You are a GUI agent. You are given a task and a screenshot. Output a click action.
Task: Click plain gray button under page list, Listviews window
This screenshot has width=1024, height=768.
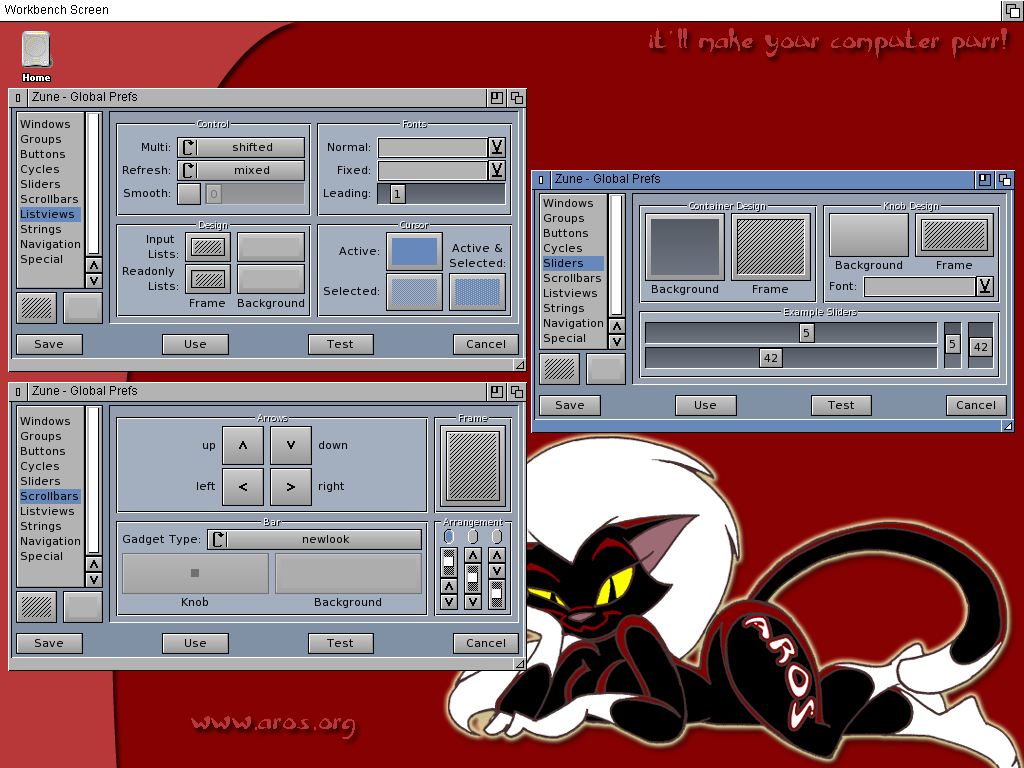coord(83,308)
